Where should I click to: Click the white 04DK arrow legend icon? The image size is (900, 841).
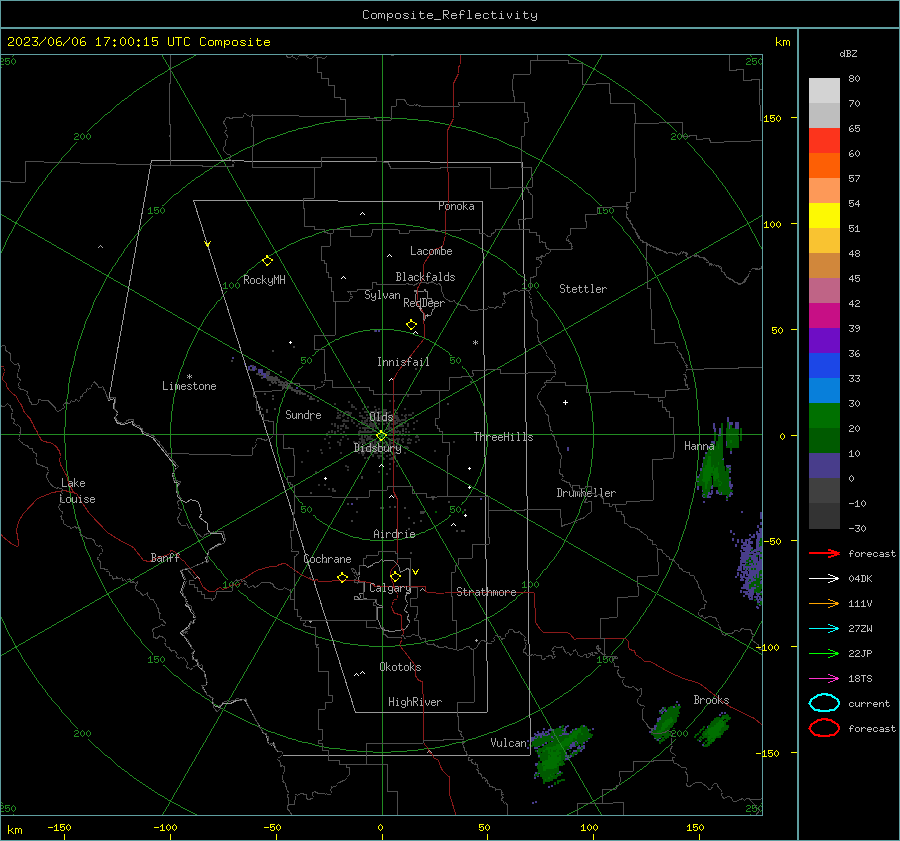click(x=824, y=578)
